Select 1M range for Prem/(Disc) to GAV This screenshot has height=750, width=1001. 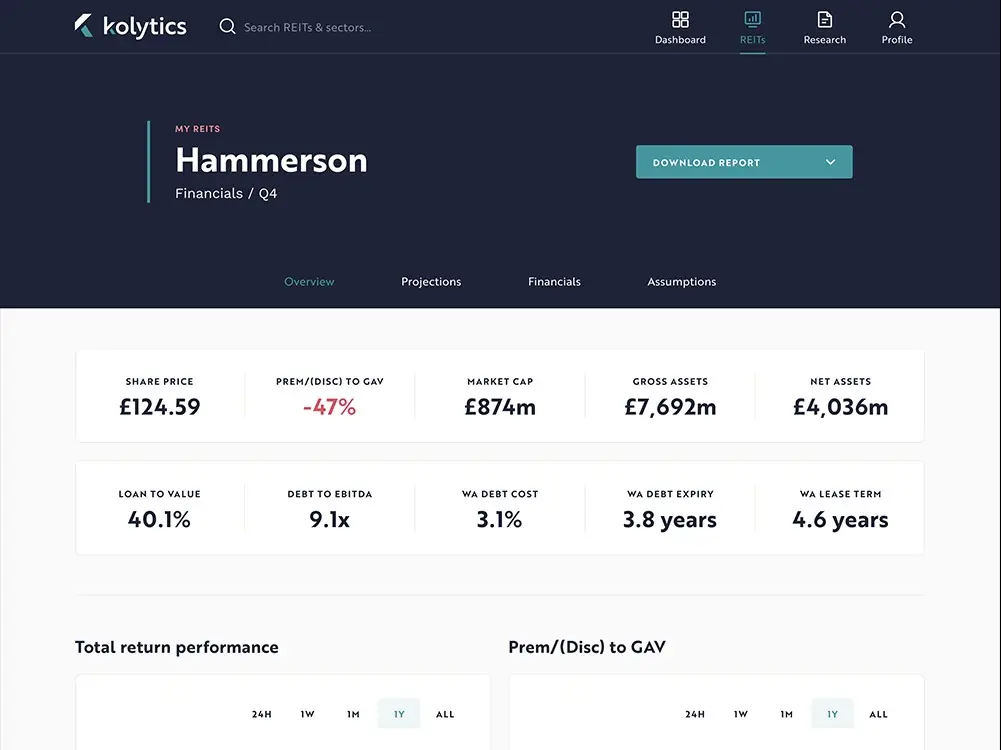coord(787,714)
